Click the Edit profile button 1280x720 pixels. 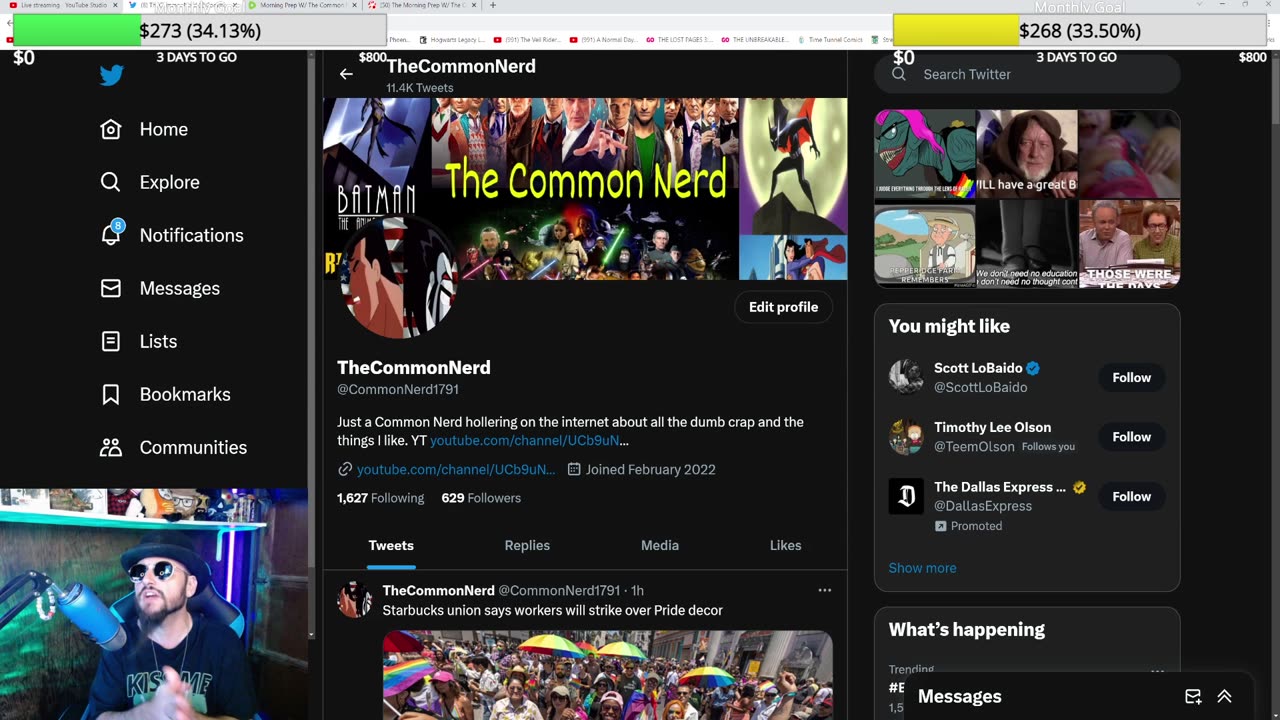coord(783,307)
